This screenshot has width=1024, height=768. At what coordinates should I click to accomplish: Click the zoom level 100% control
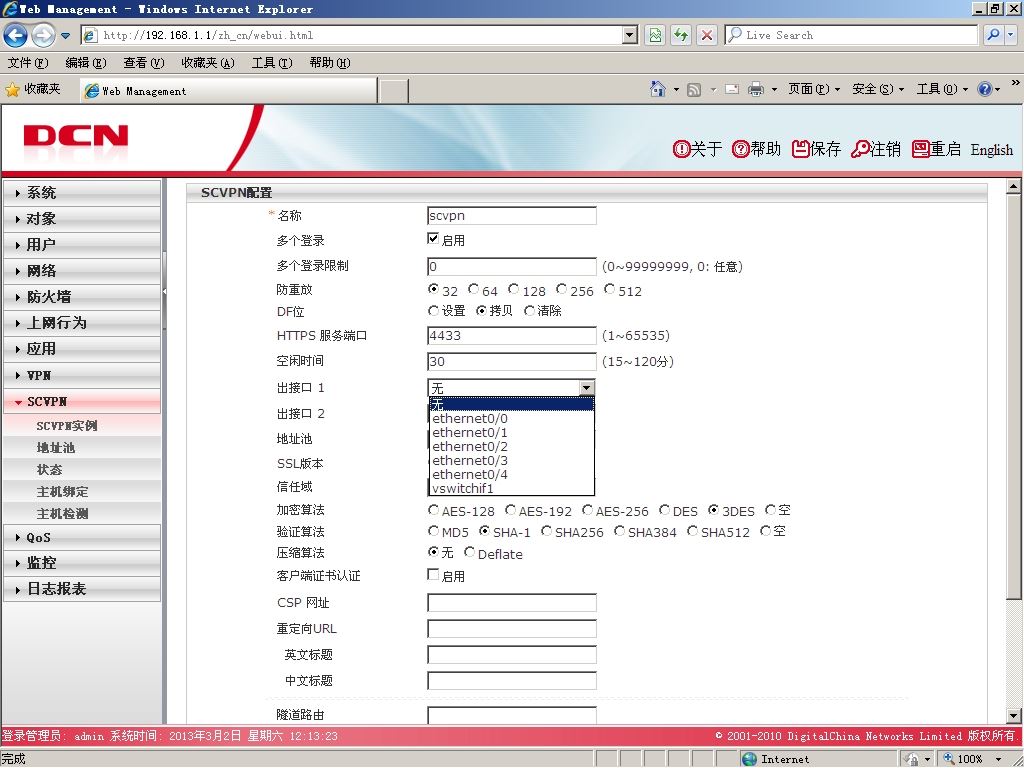click(x=970, y=759)
